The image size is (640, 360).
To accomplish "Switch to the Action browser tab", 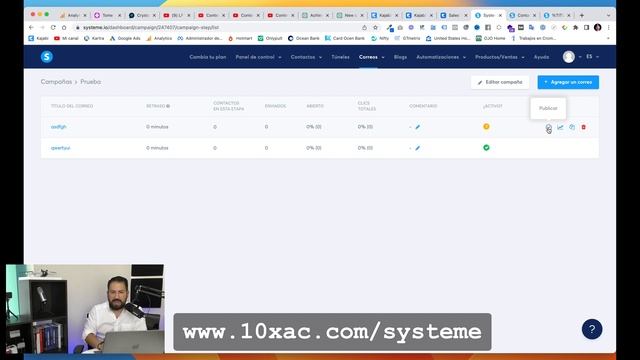I will (x=315, y=15).
